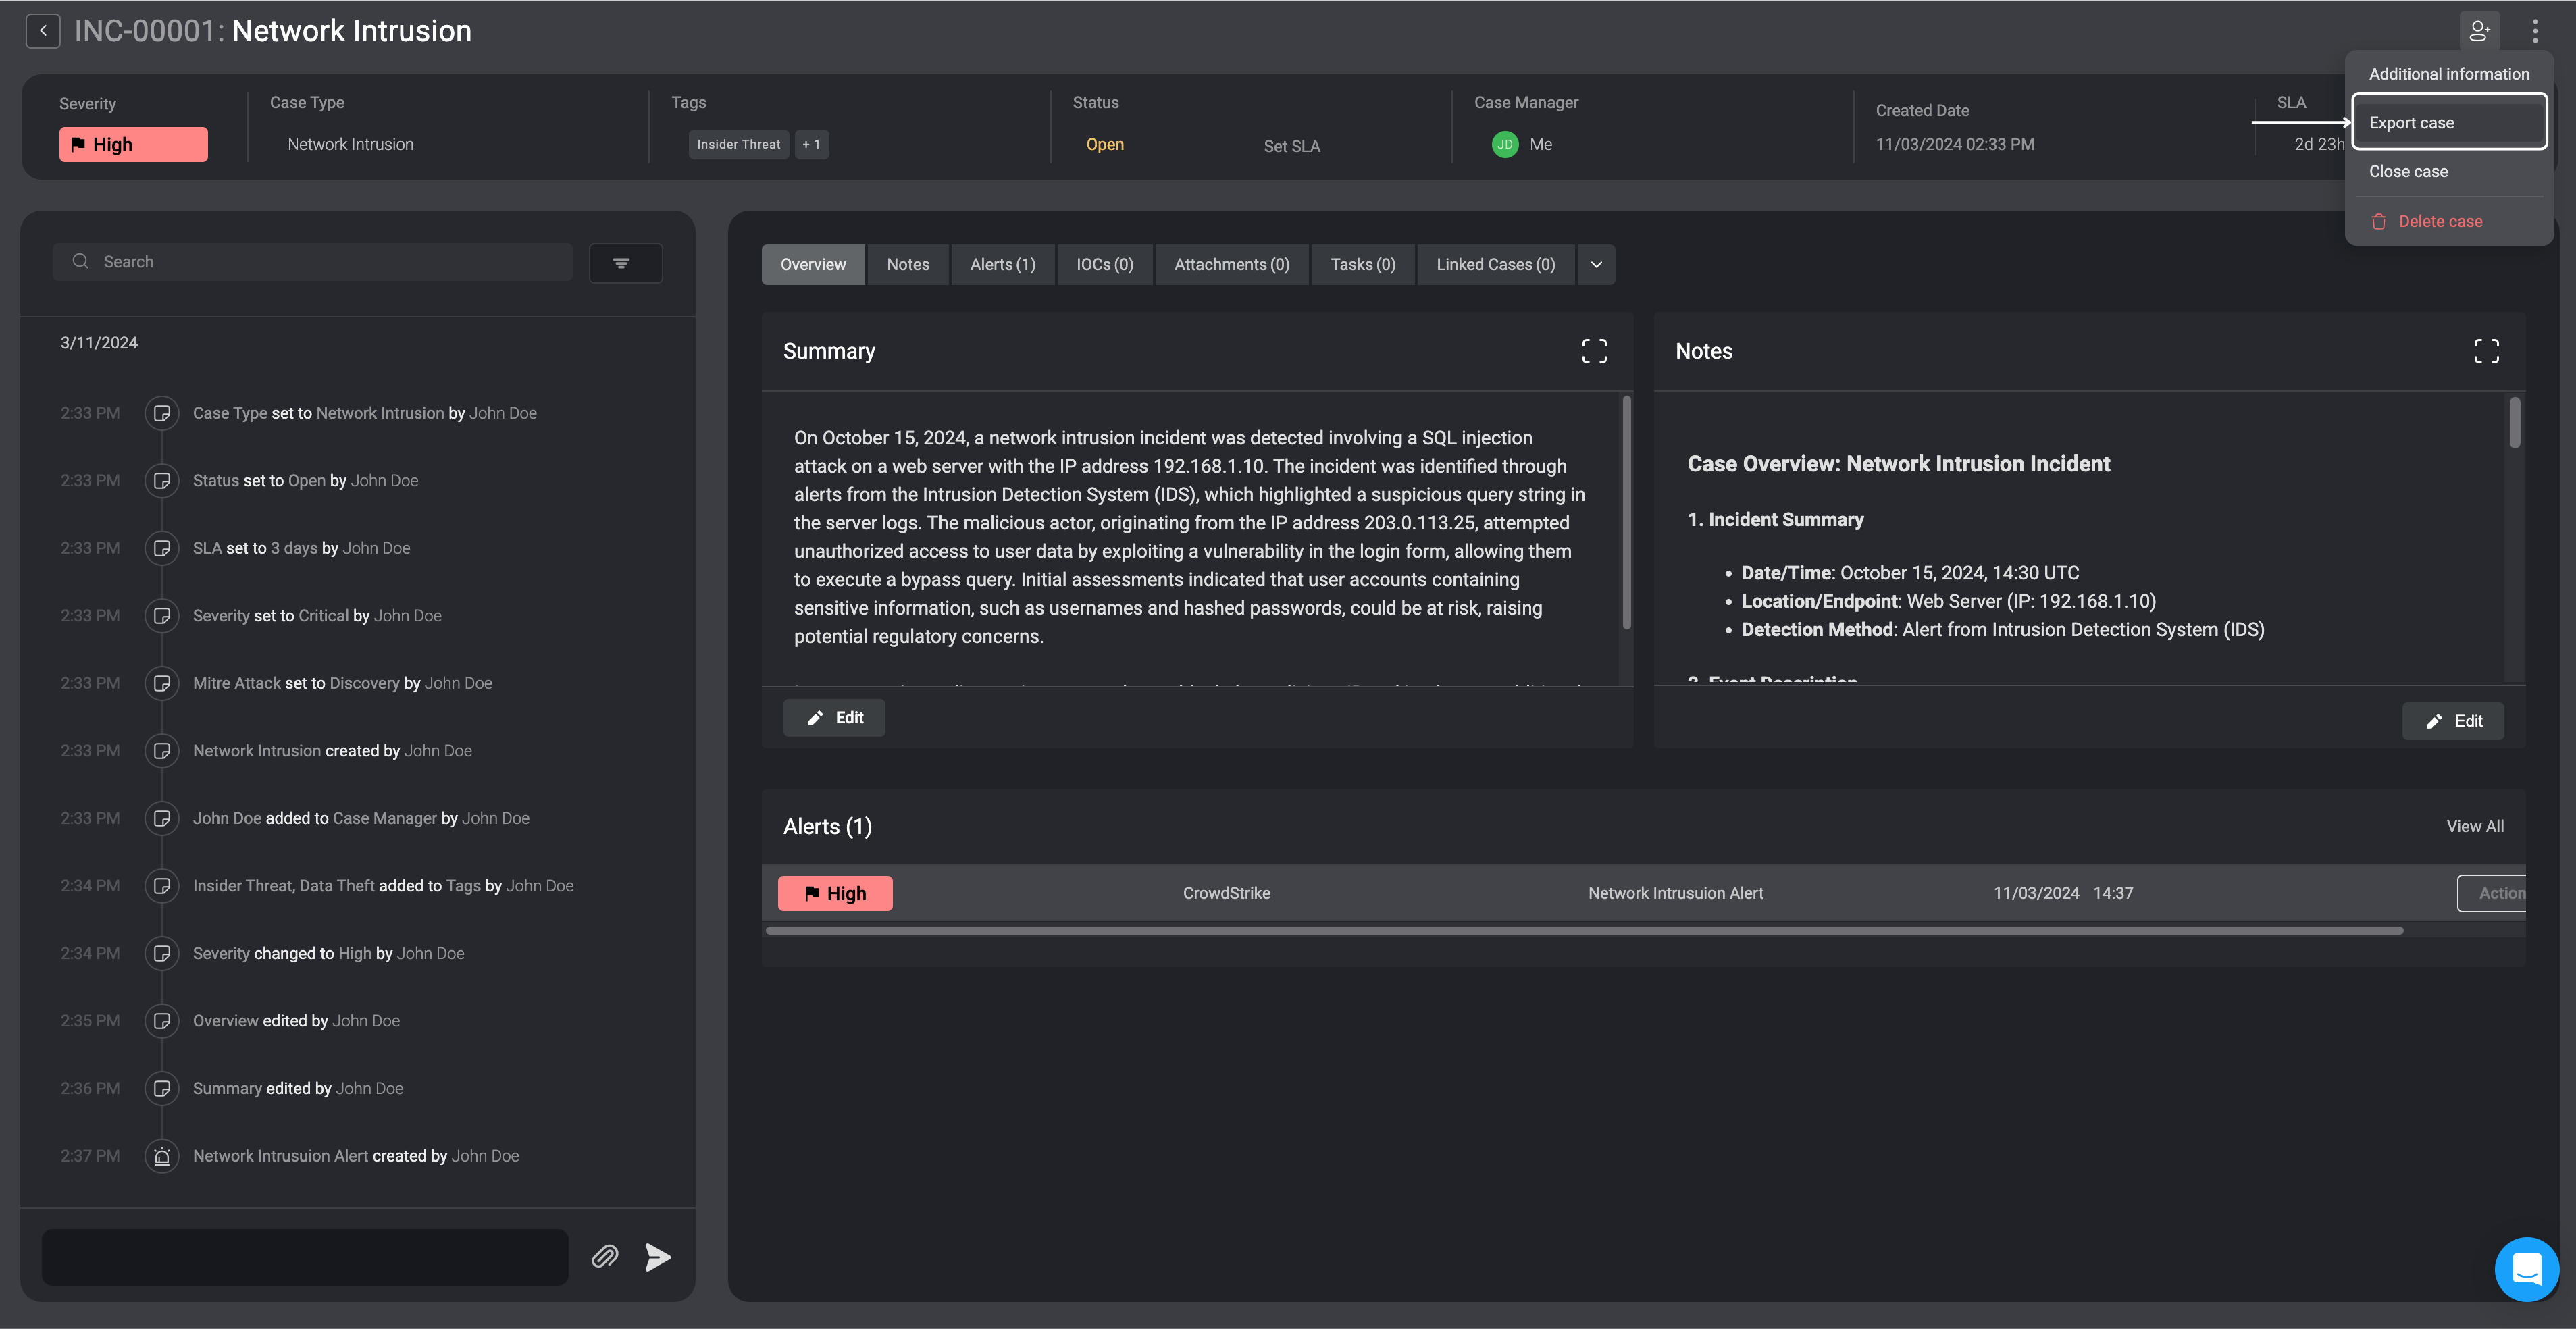Viewport: 2576px width, 1329px height.
Task: Click created date 11/03/2024 02:33 PM
Action: (x=1954, y=144)
